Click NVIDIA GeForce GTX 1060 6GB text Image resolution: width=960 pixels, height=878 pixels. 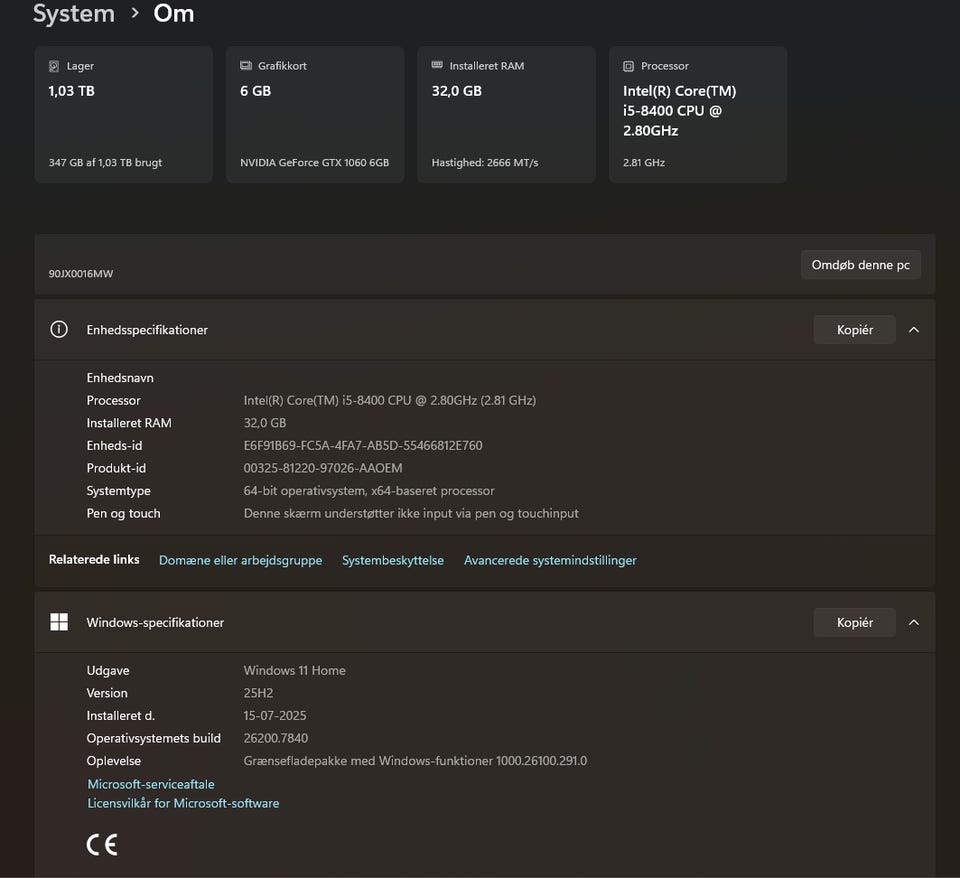[x=315, y=163]
